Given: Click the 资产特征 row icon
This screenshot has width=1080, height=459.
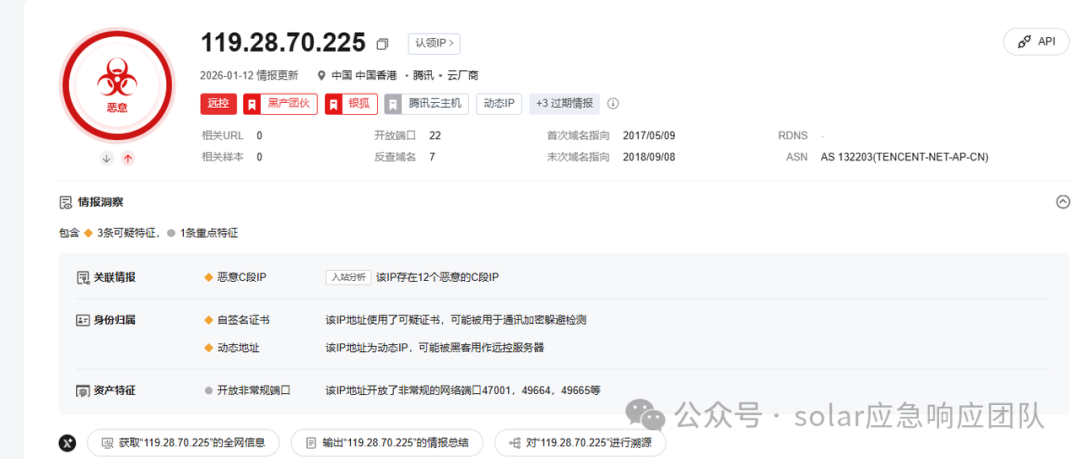Looking at the screenshot, I should (83, 391).
